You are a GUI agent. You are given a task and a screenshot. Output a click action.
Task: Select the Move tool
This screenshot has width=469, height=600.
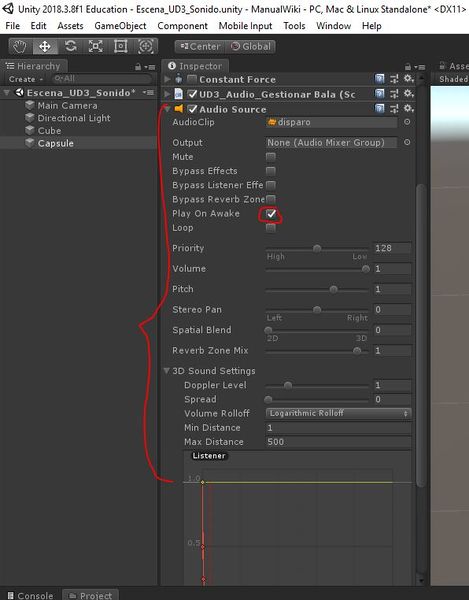point(45,47)
